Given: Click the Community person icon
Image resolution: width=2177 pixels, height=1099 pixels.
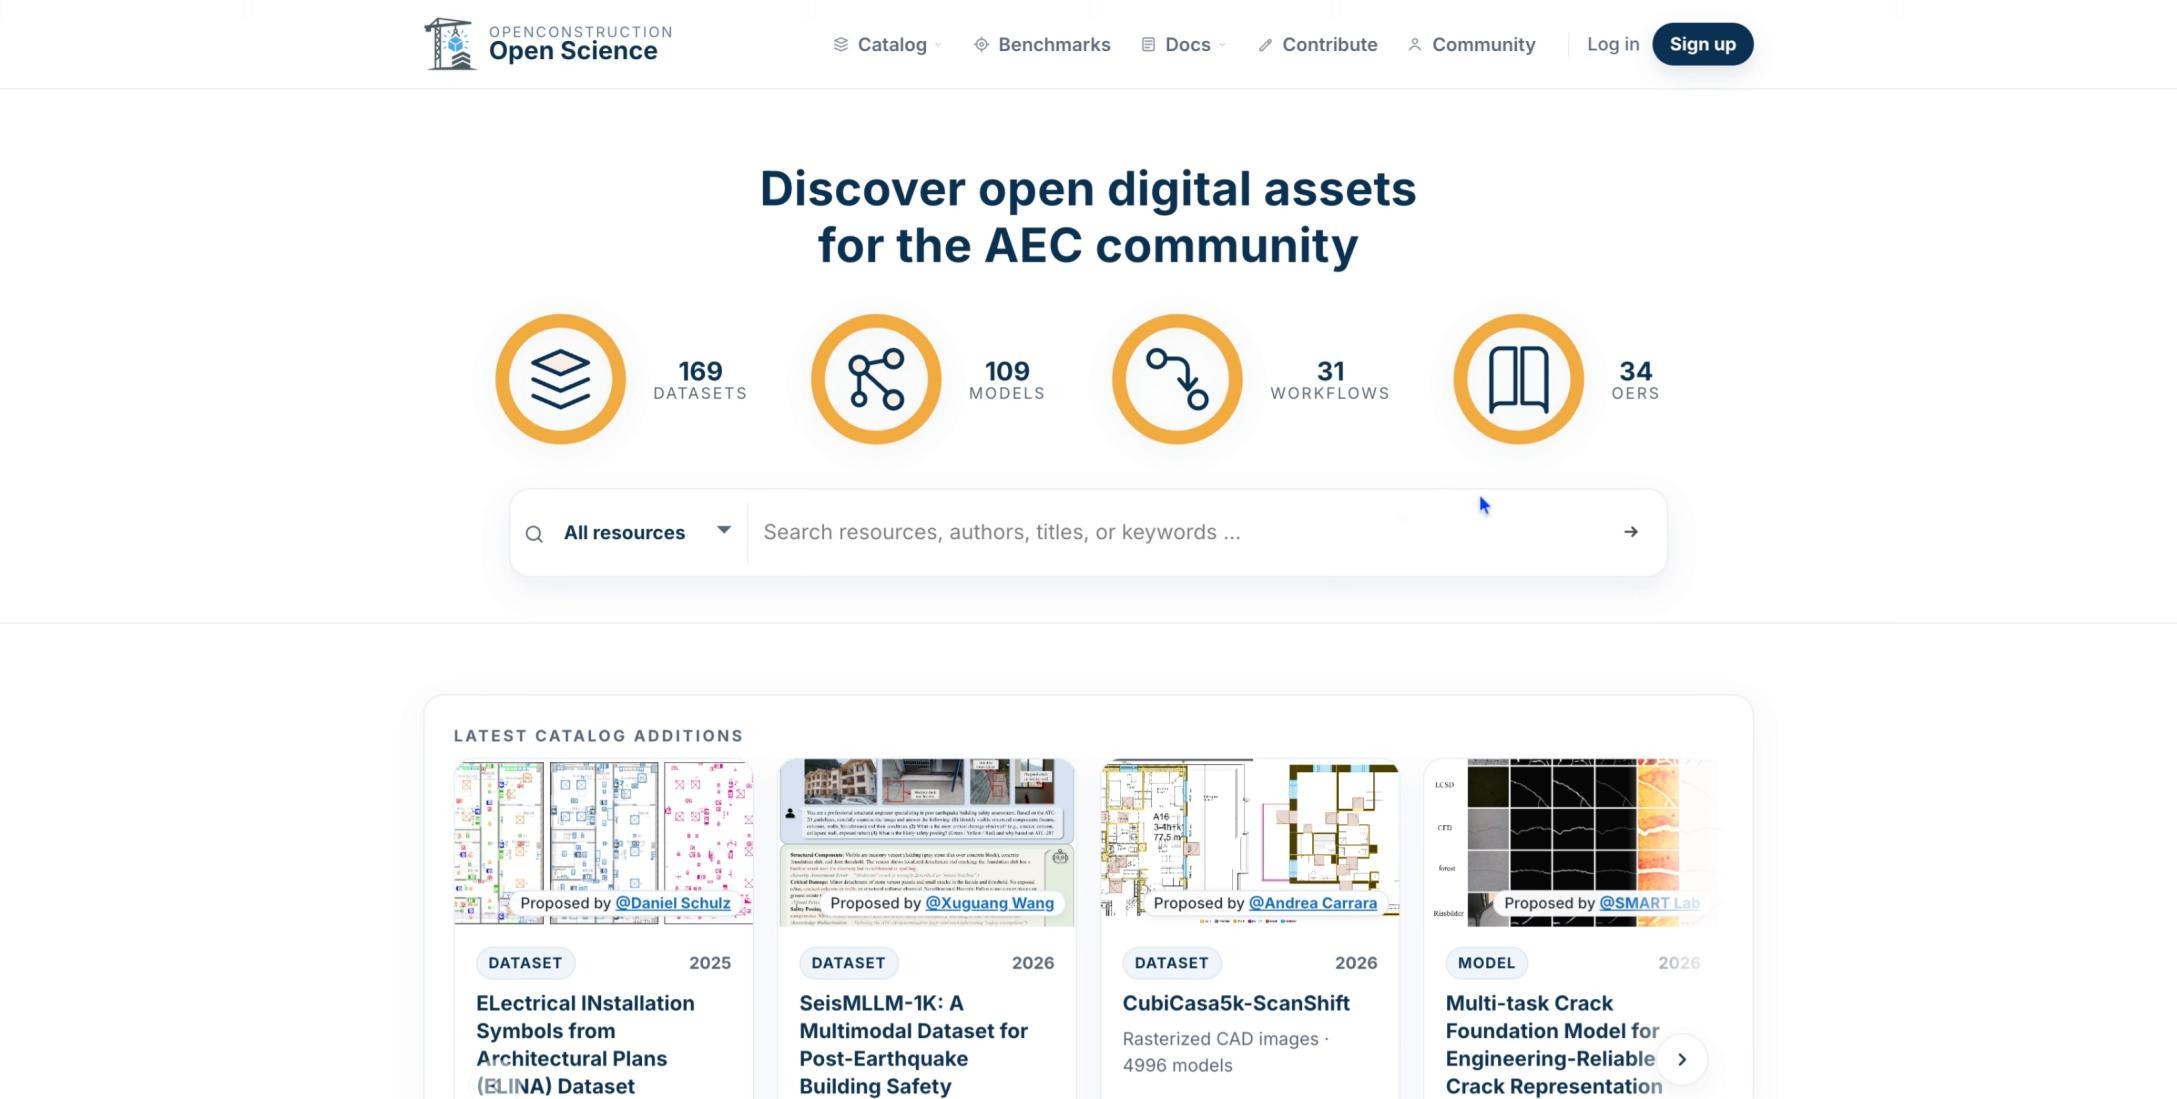Looking at the screenshot, I should pyautogui.click(x=1415, y=44).
